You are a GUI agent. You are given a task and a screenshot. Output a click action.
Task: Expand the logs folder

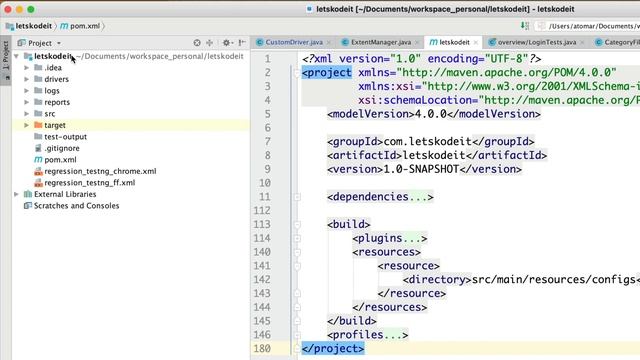click(x=27, y=91)
